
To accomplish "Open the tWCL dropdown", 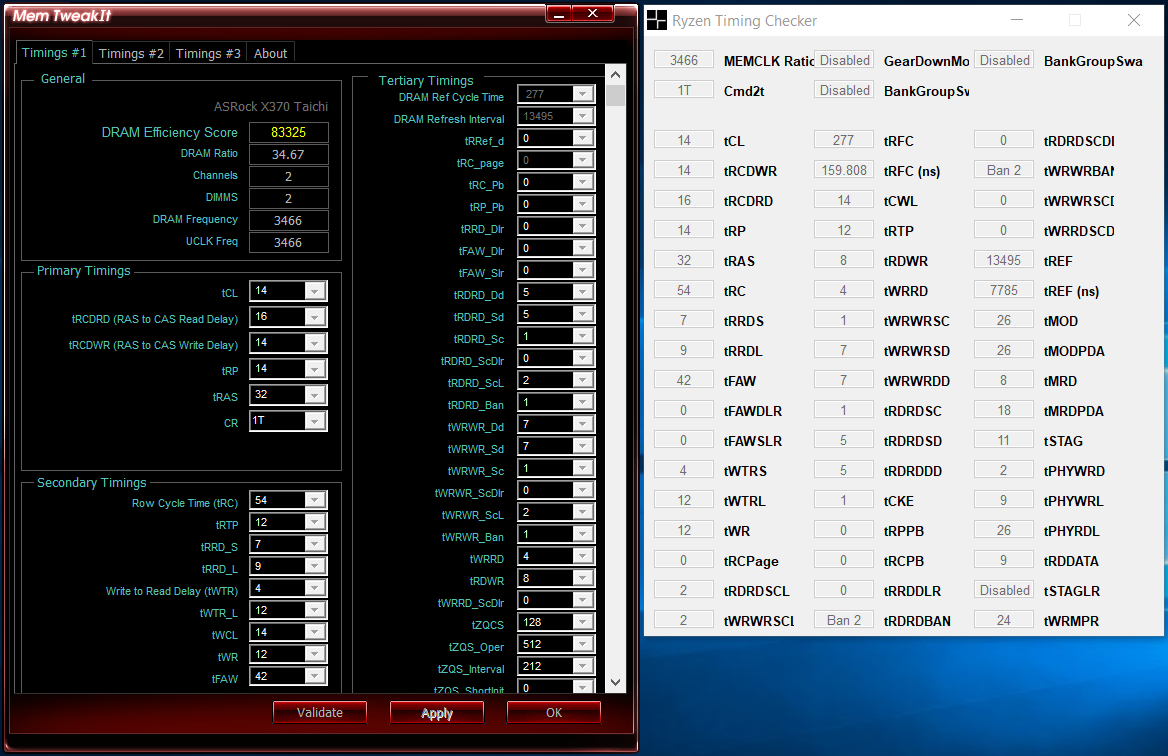I will coord(314,632).
